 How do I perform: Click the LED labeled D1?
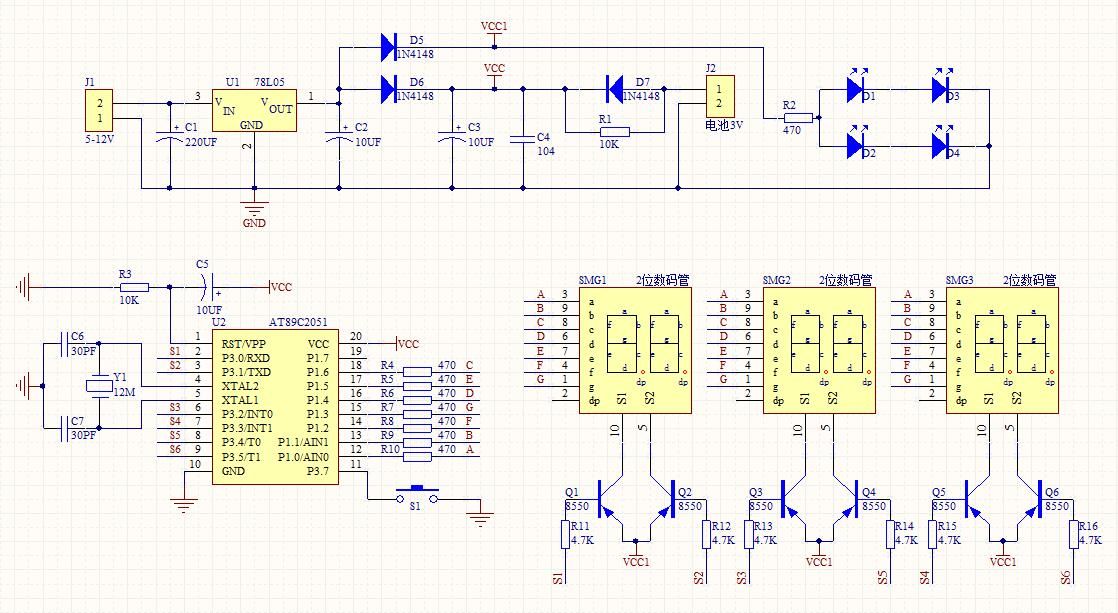click(x=855, y=90)
